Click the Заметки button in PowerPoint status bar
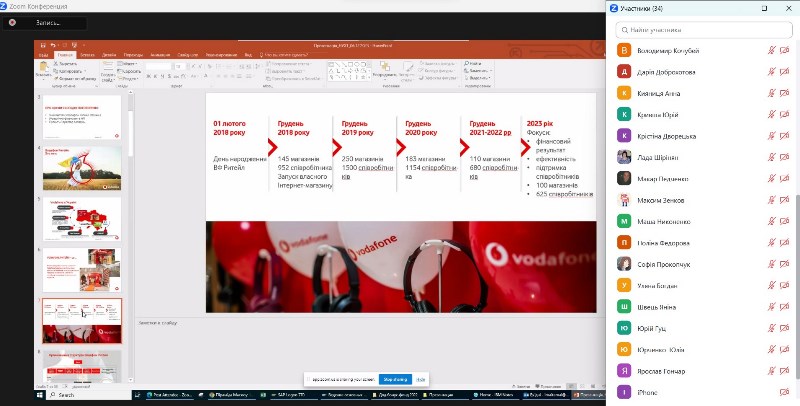Image resolution: width=800 pixels, height=406 pixels. coord(521,387)
